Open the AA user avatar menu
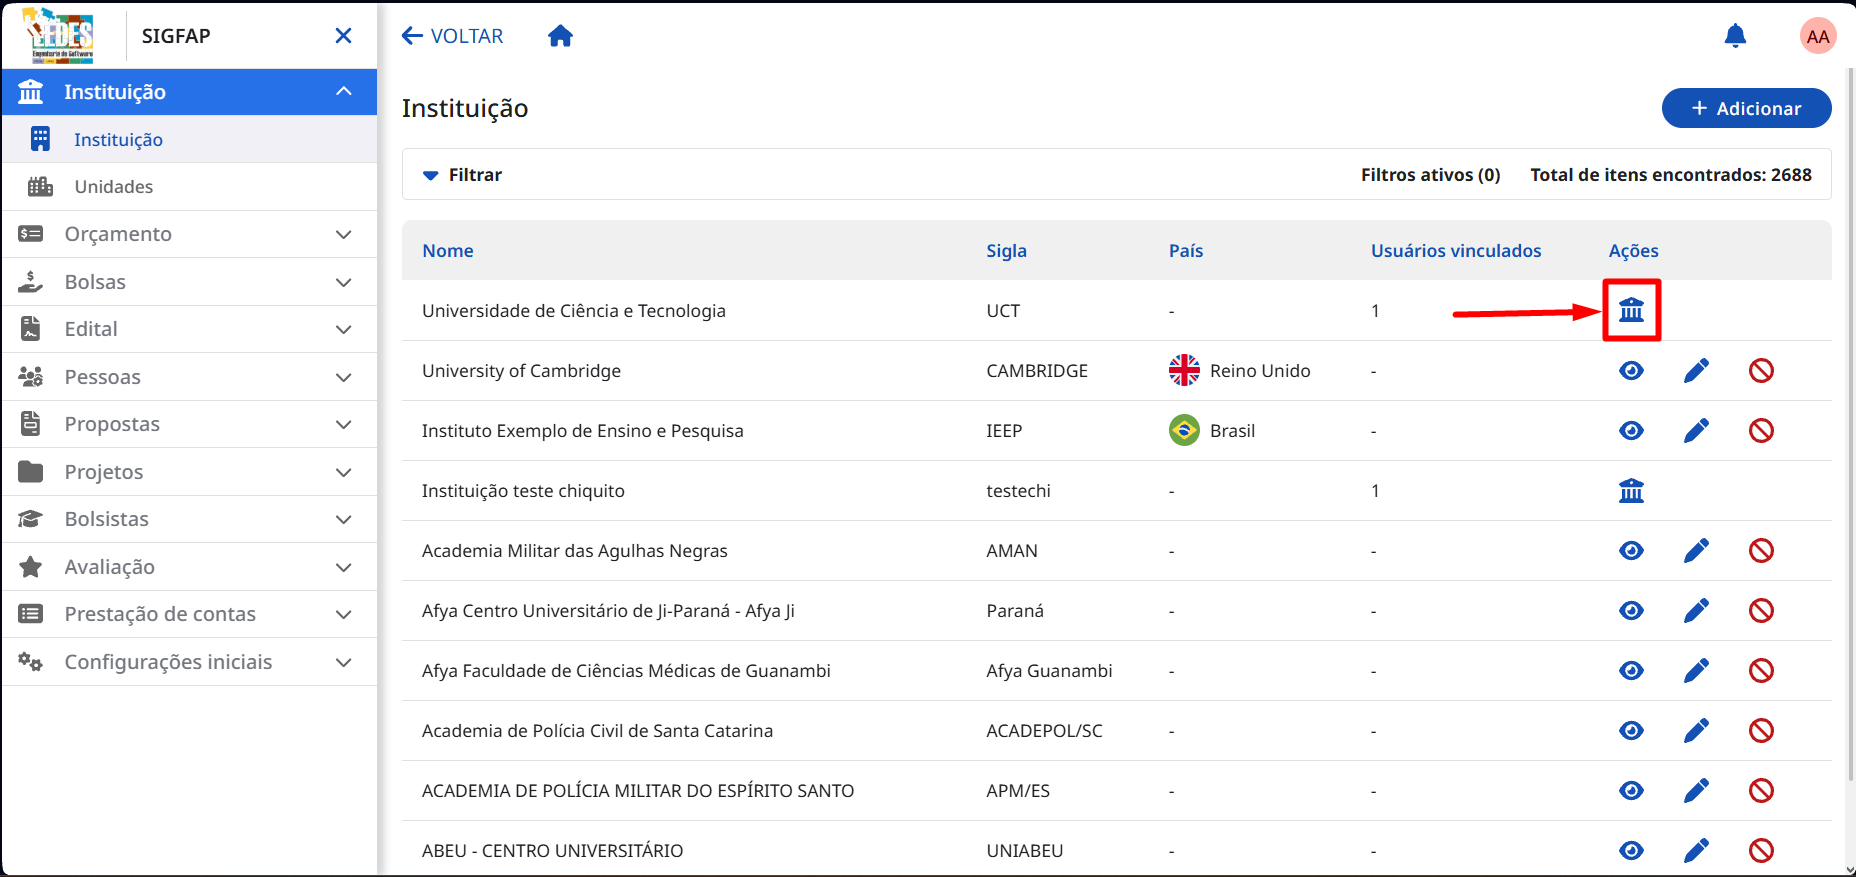The width and height of the screenshot is (1856, 877). coord(1818,36)
